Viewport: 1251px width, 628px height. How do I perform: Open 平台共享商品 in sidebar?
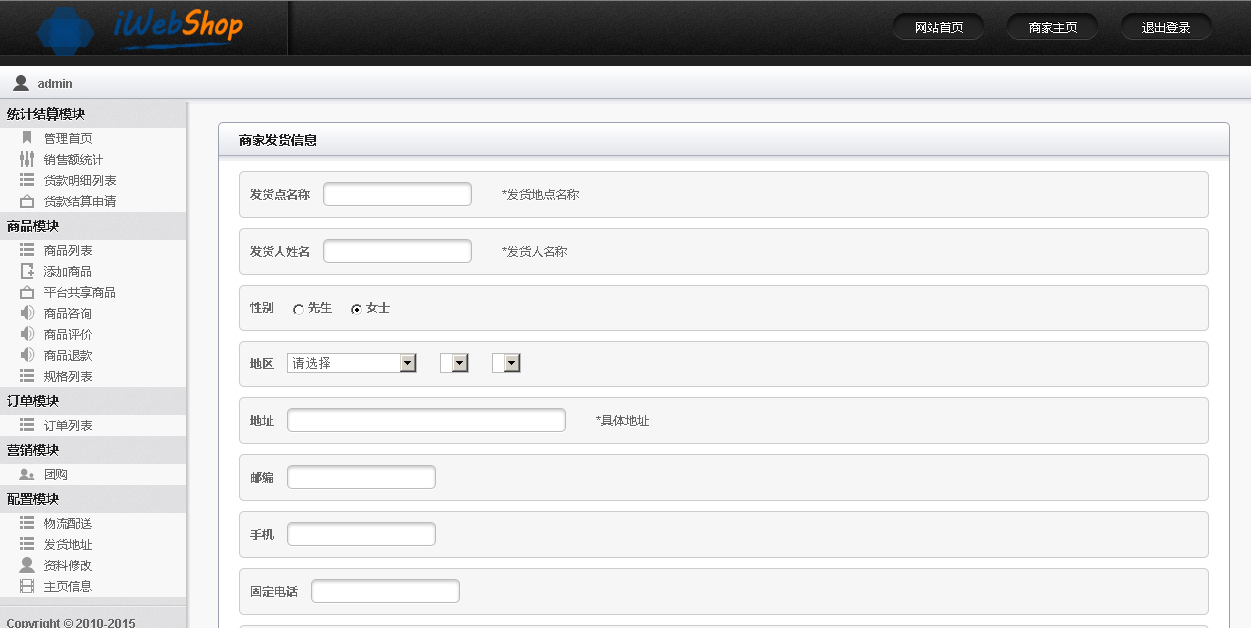tap(80, 293)
